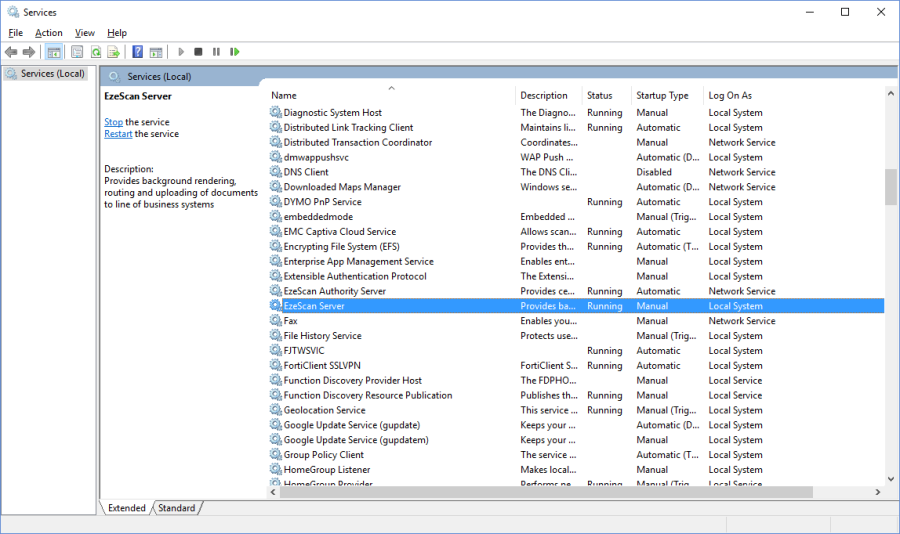900x534 pixels.
Task: Sort by the Status column header
Action: [x=600, y=96]
